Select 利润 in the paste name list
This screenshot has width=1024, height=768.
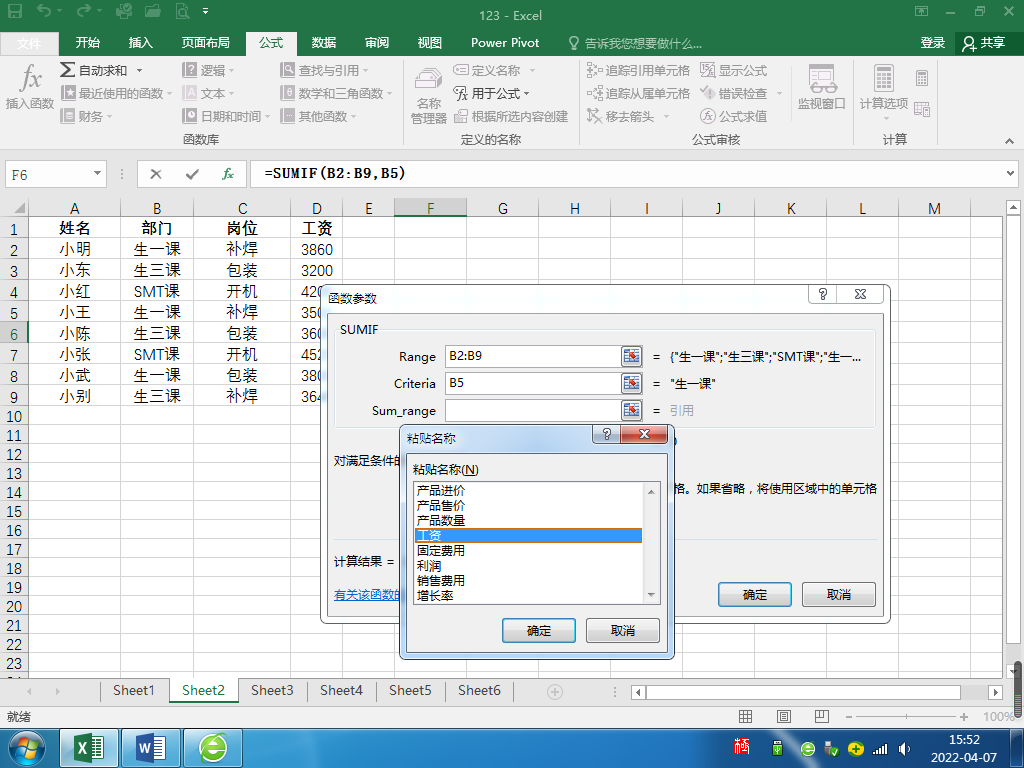click(x=528, y=566)
